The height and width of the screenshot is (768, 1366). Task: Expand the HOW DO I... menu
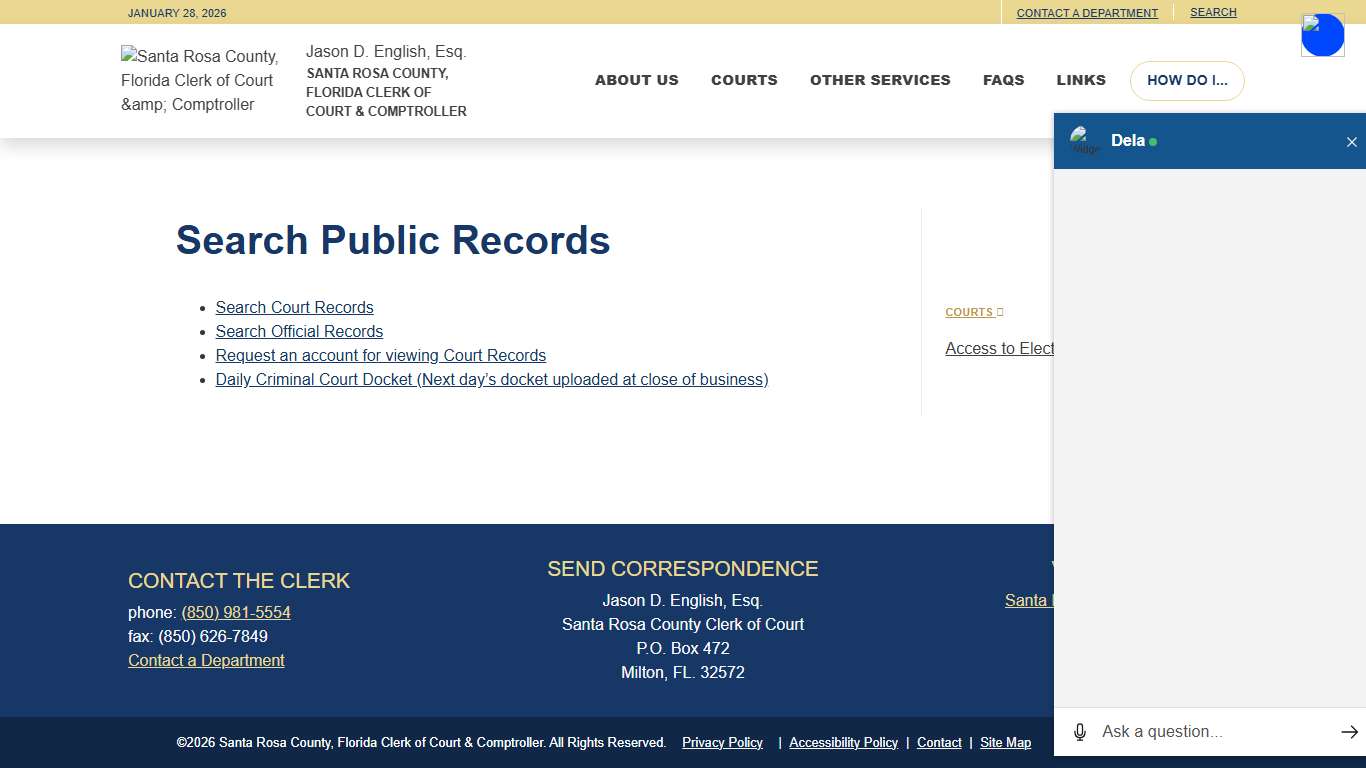click(x=1187, y=80)
